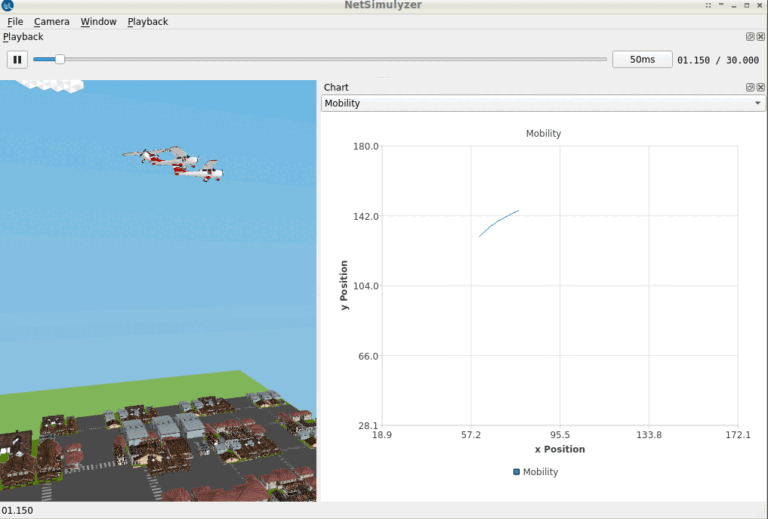Float the Playback panel
Image resolution: width=768 pixels, height=519 pixels.
(750, 37)
